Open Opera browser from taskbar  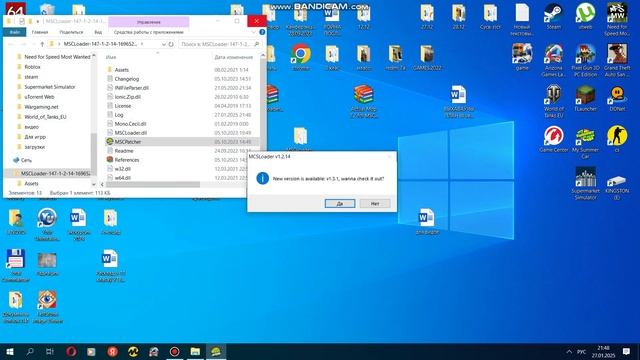coord(71,351)
